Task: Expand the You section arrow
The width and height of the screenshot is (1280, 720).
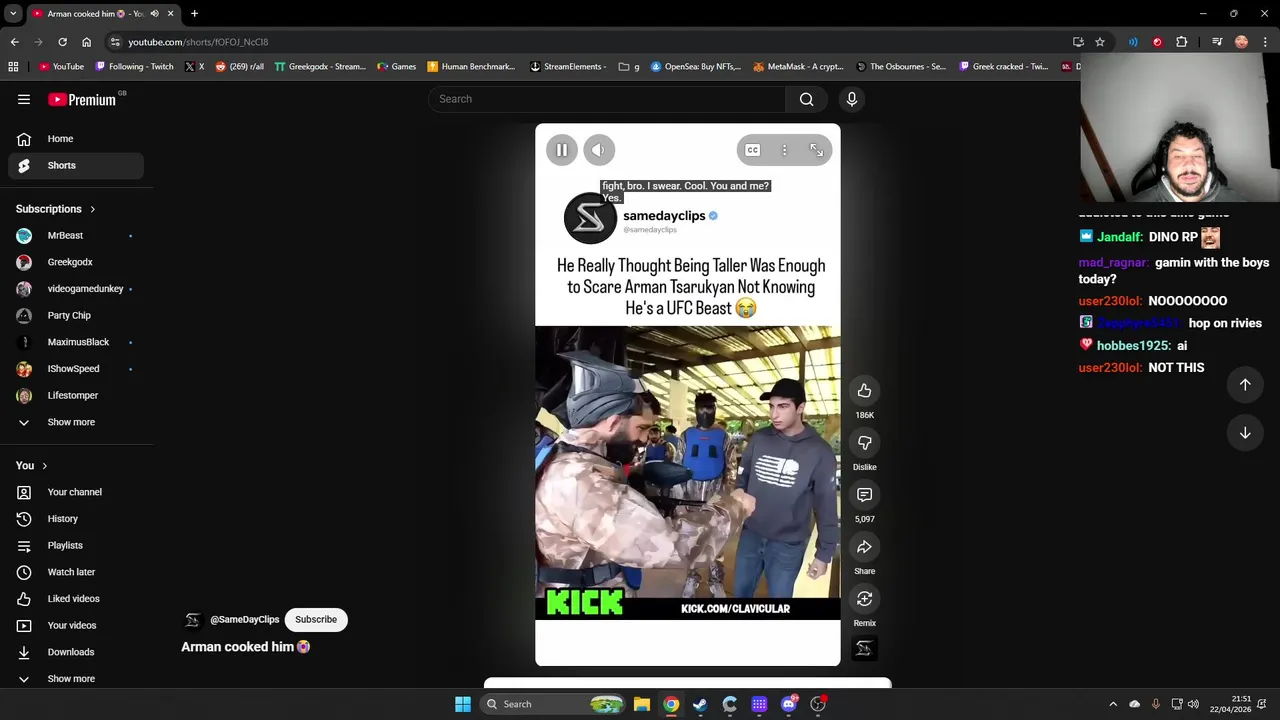Action: [x=44, y=466]
